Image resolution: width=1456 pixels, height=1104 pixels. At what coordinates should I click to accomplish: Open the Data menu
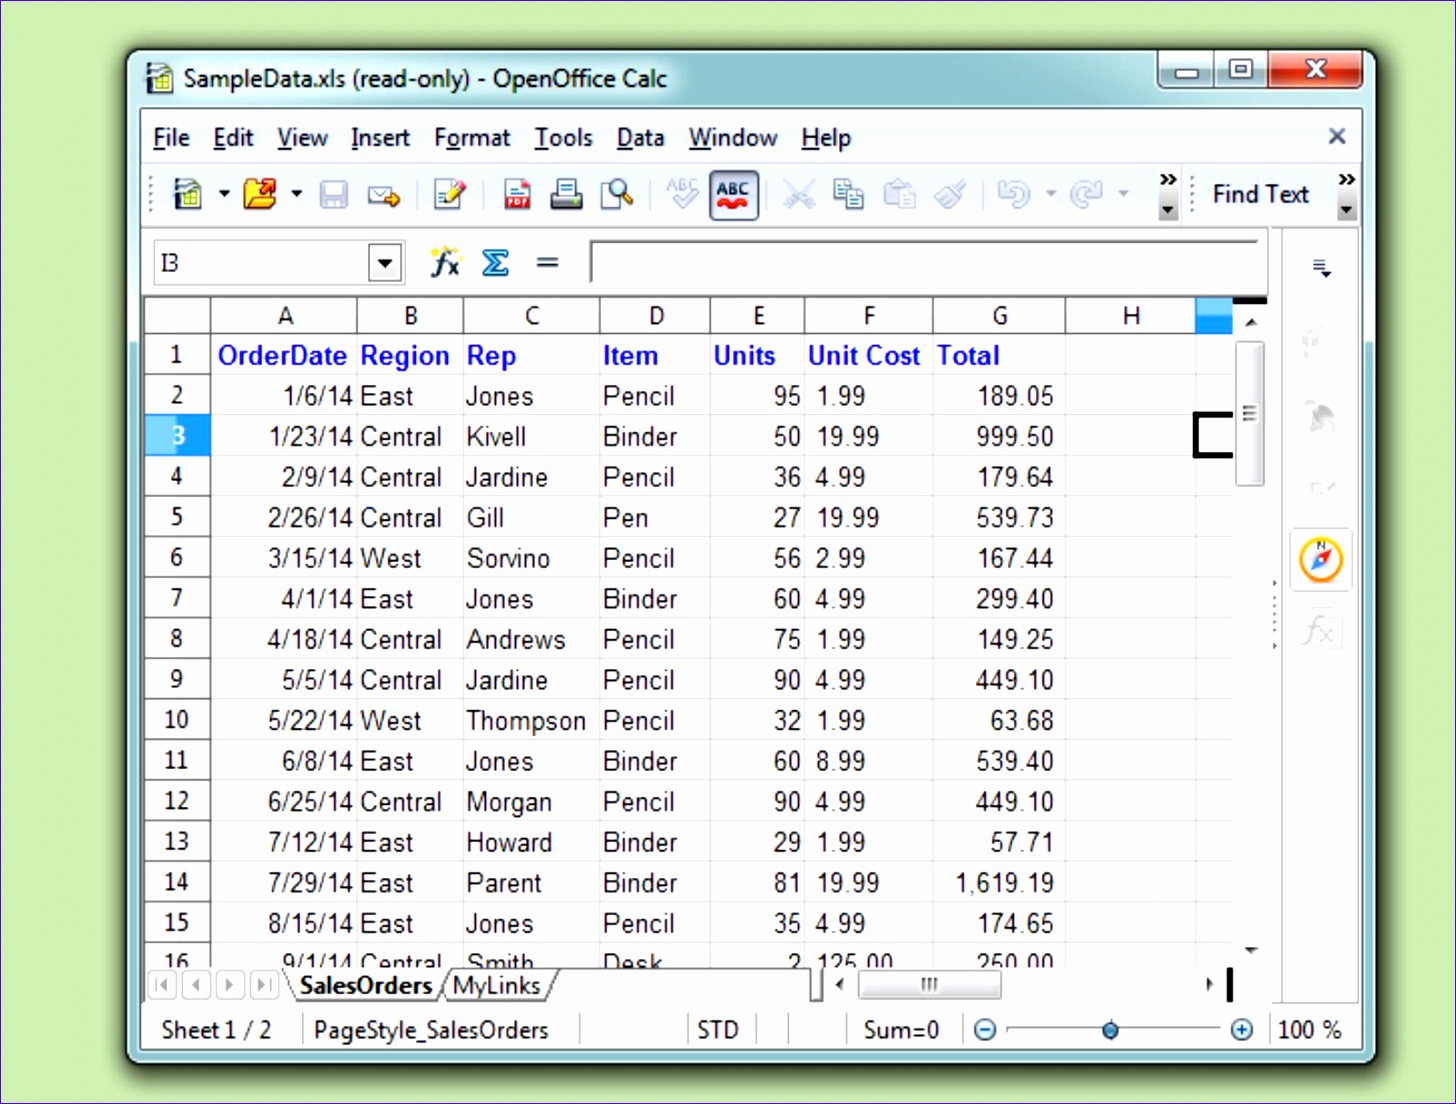click(640, 137)
